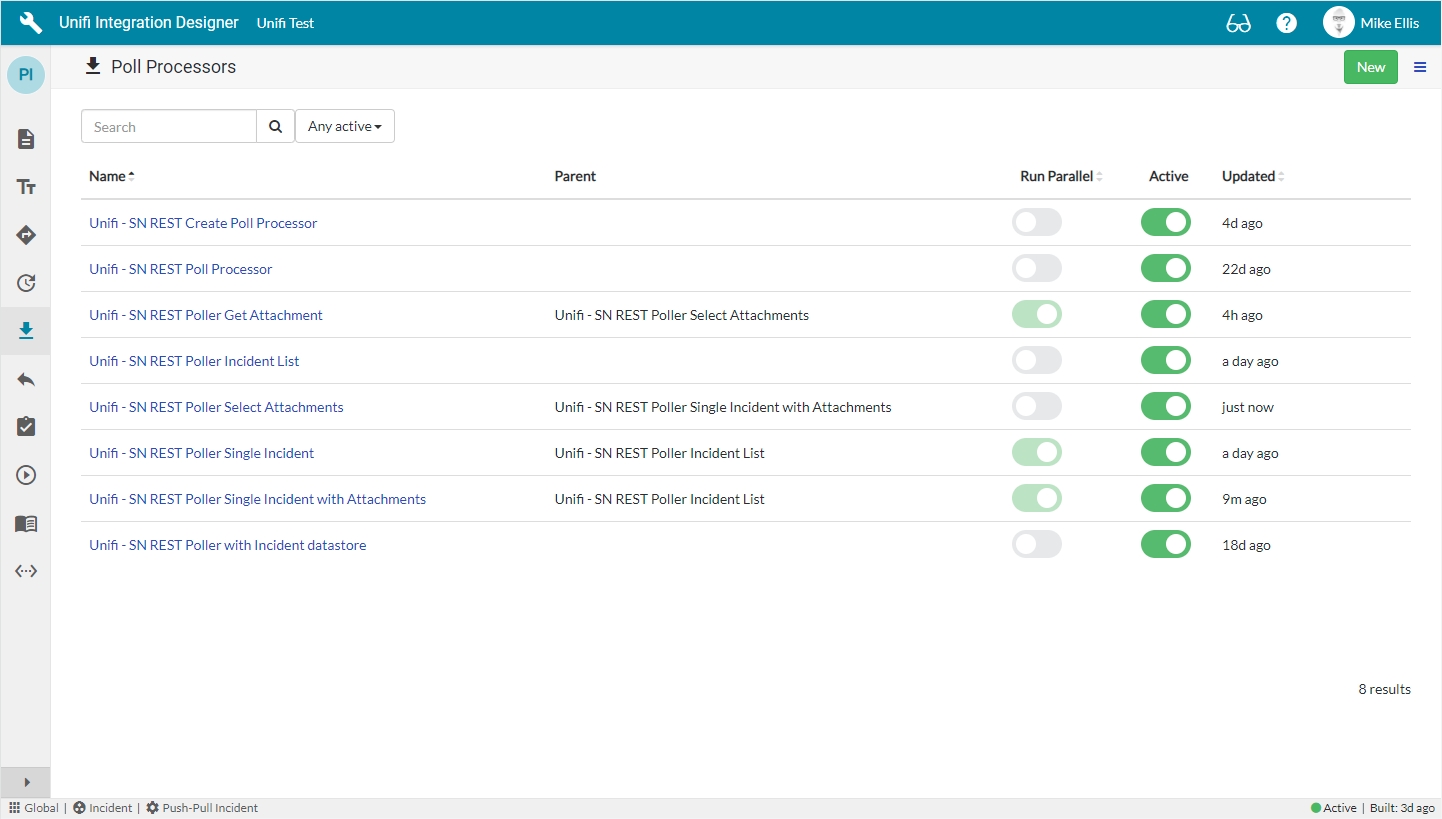Image resolution: width=1442 pixels, height=819 pixels.
Task: Open Mike Ellis user menu
Action: click(x=1371, y=23)
